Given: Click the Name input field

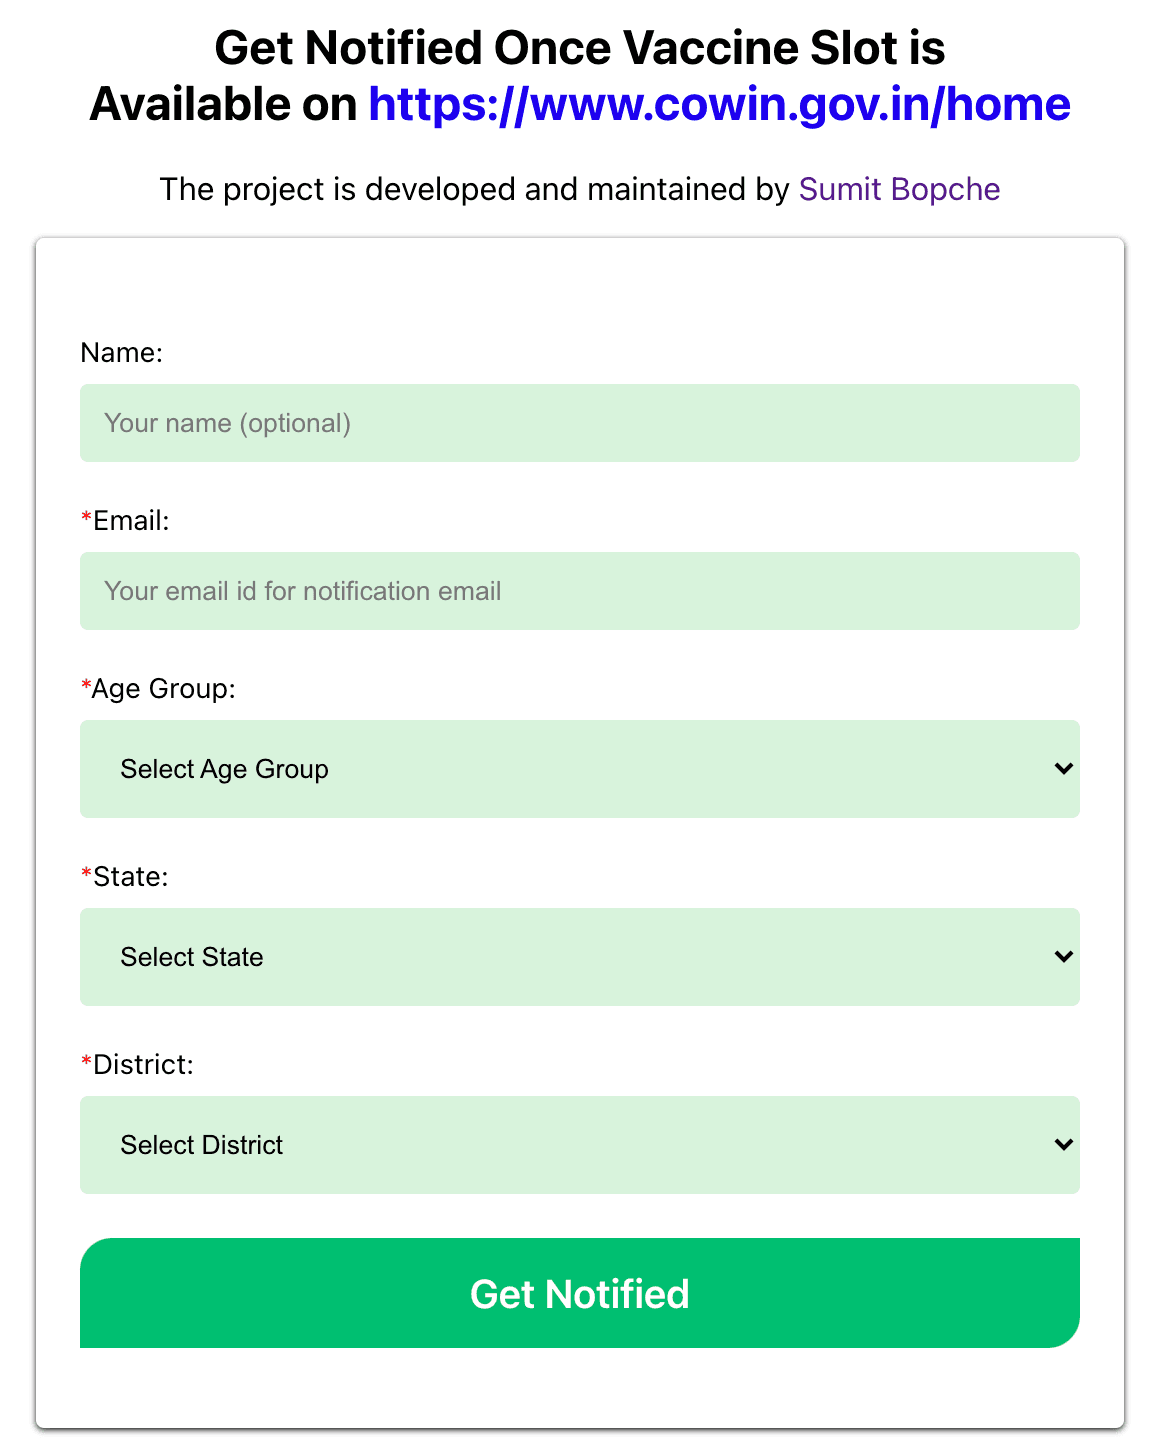Looking at the screenshot, I should 580,423.
